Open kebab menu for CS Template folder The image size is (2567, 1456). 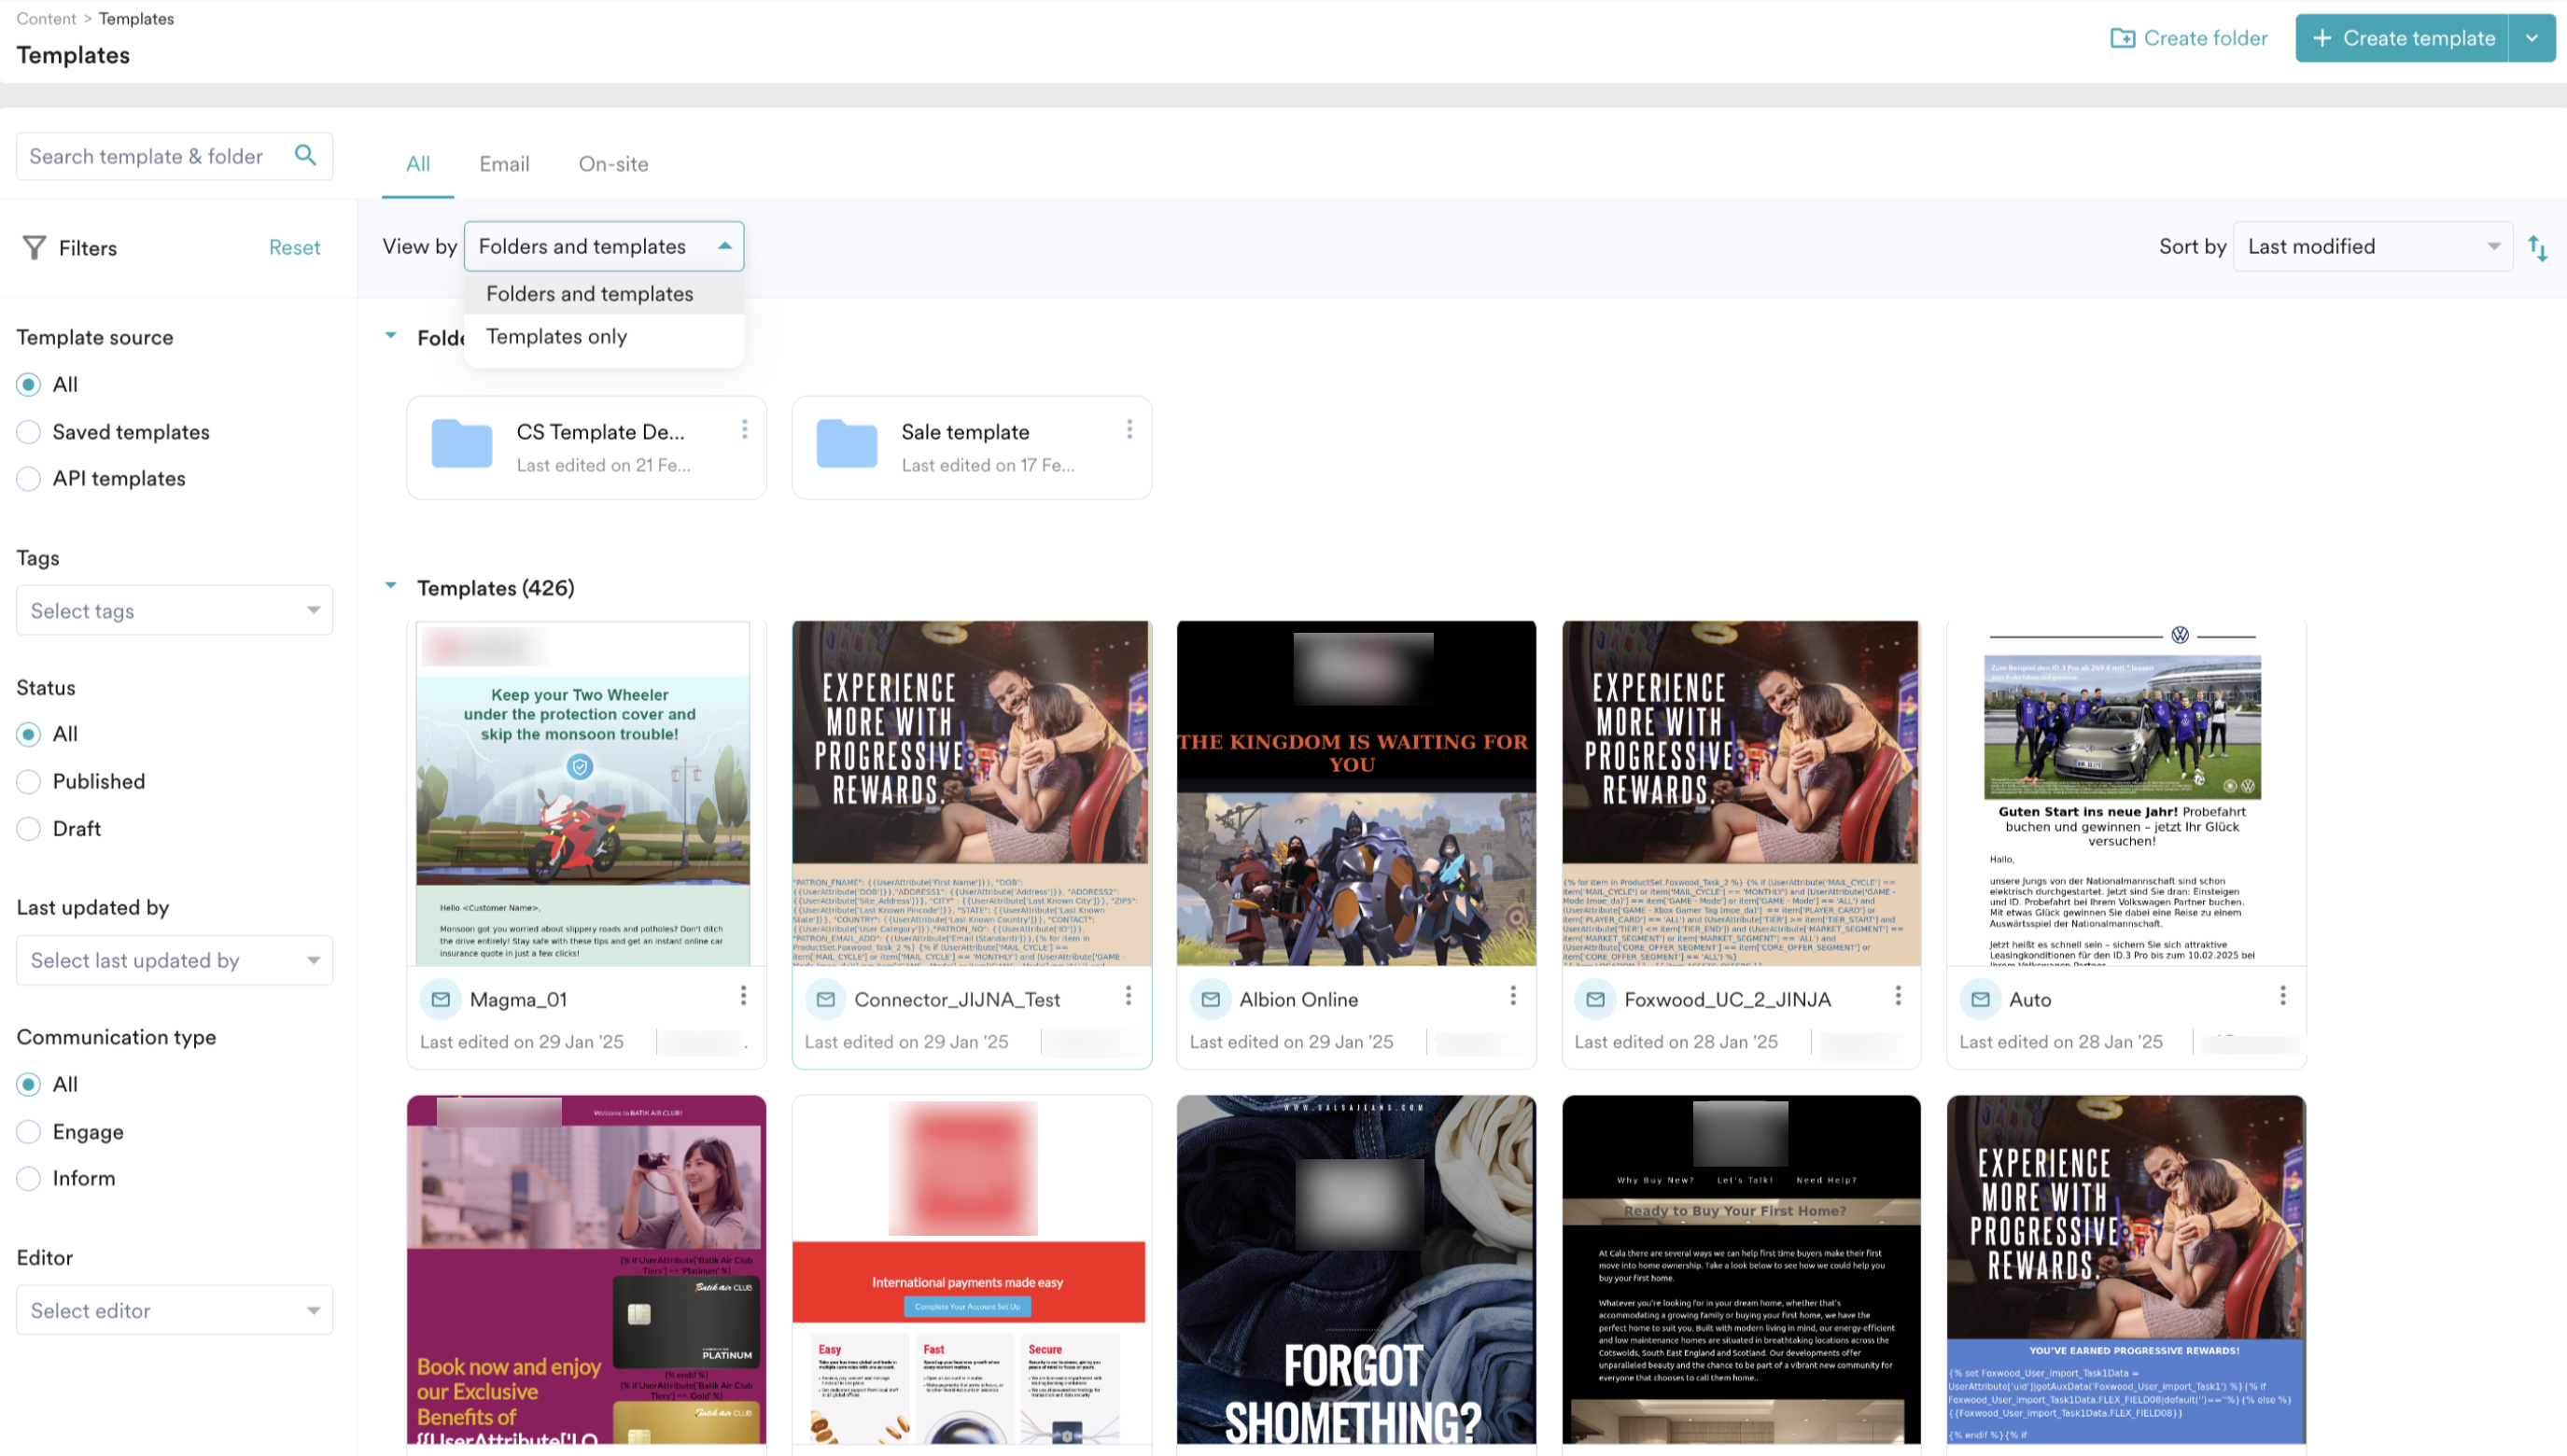pyautogui.click(x=744, y=429)
